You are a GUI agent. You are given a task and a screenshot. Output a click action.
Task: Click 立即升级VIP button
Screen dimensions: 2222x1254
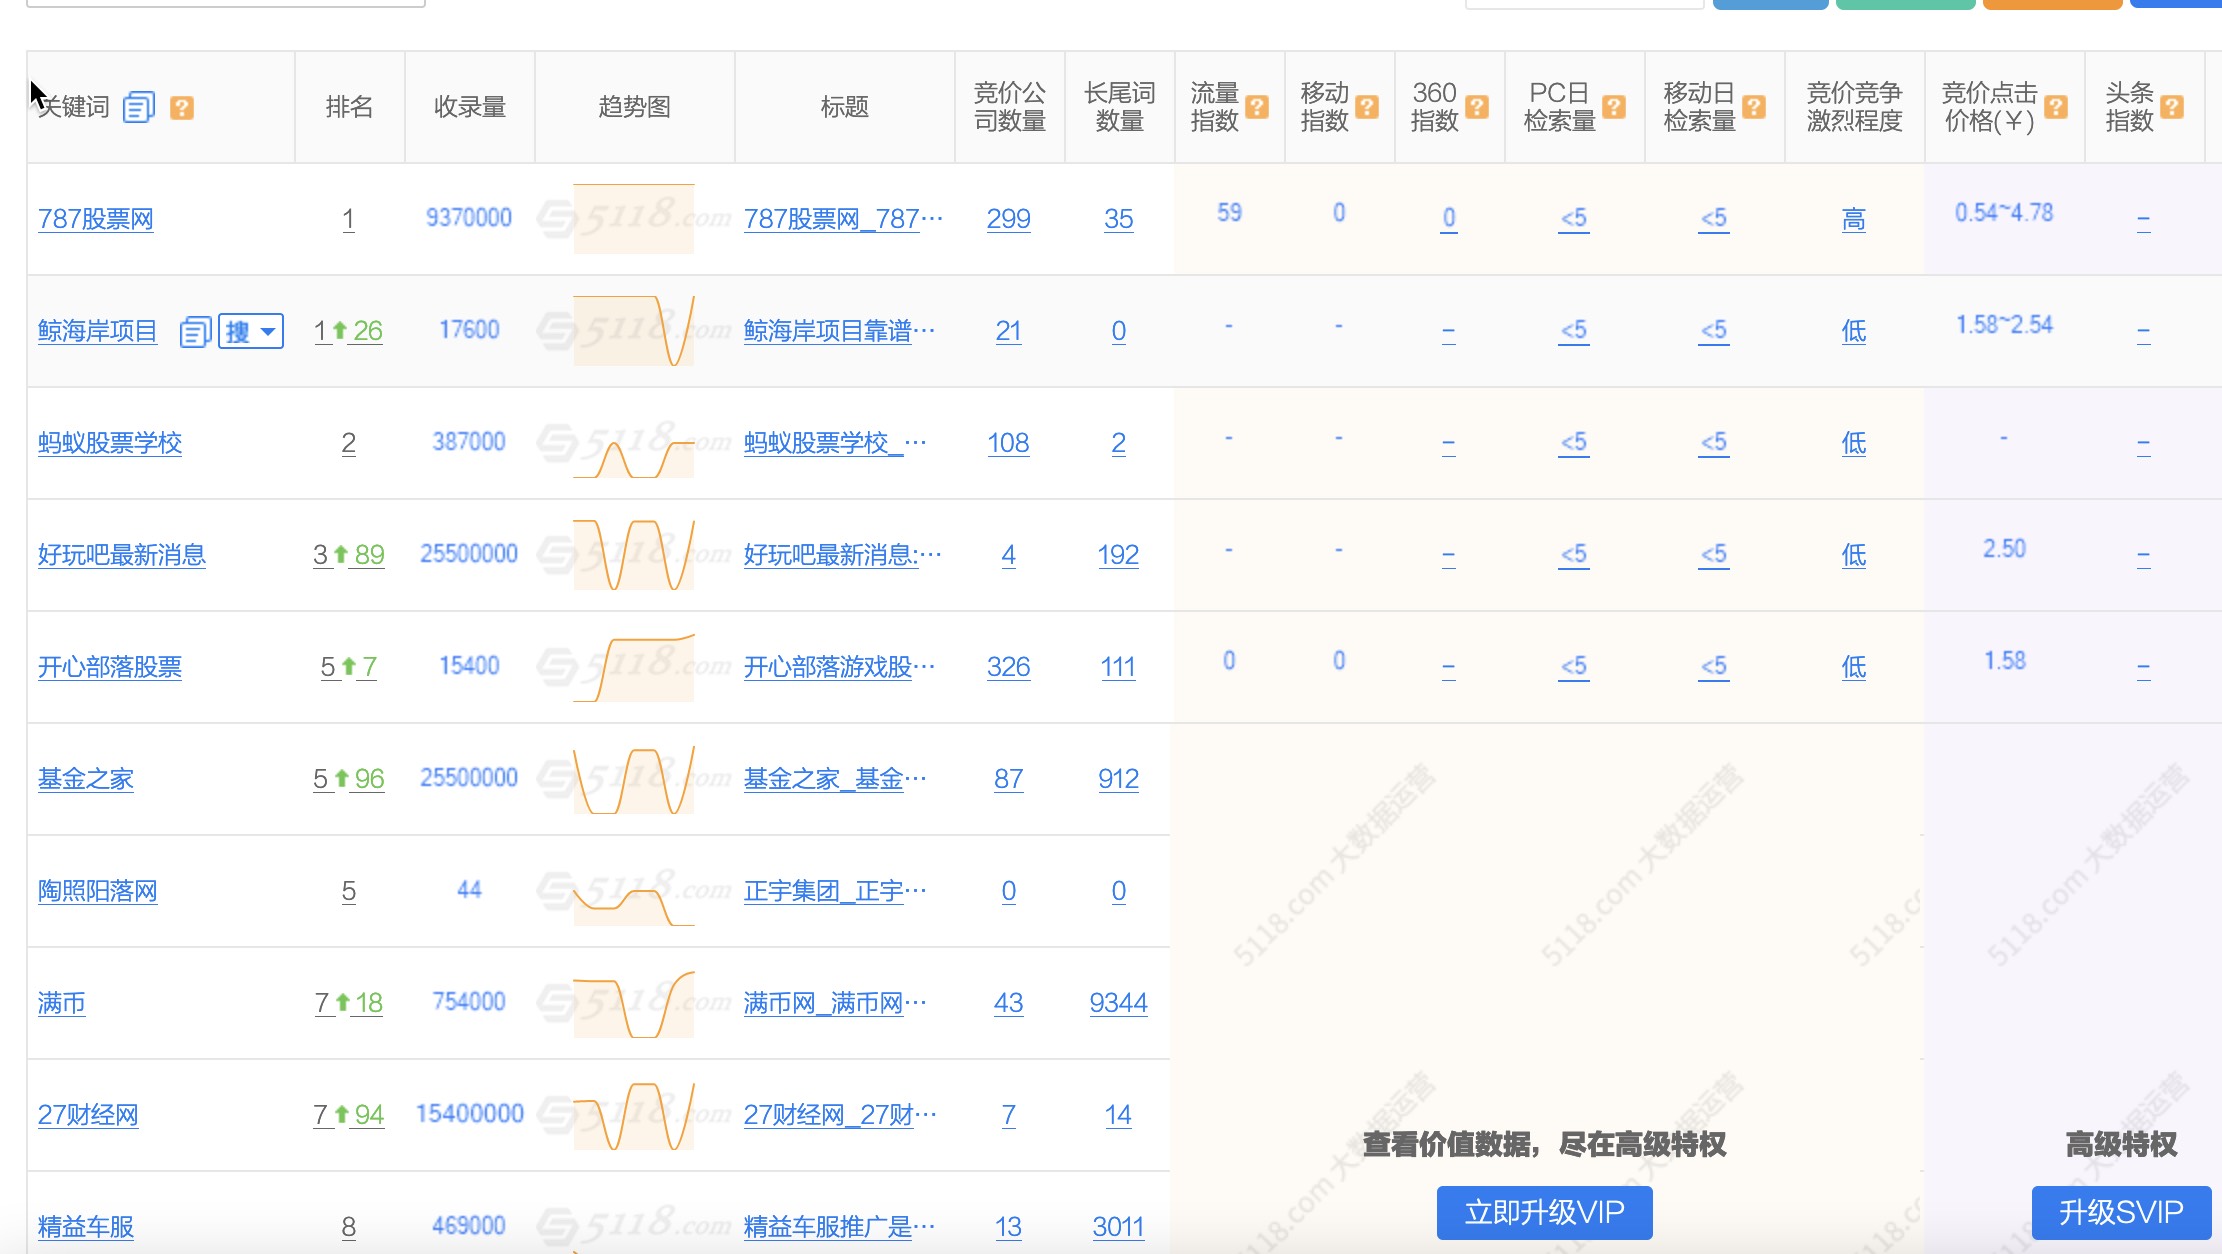(1544, 1213)
